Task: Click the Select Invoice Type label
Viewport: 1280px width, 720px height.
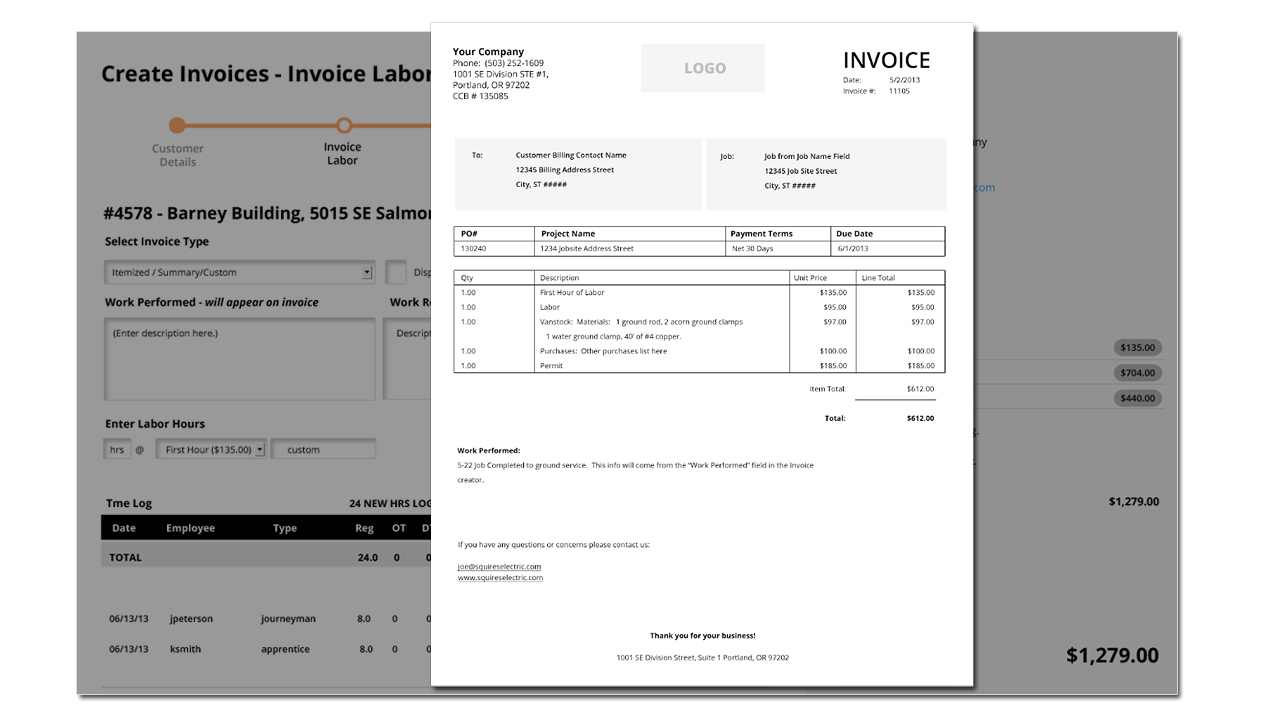Action: point(157,242)
